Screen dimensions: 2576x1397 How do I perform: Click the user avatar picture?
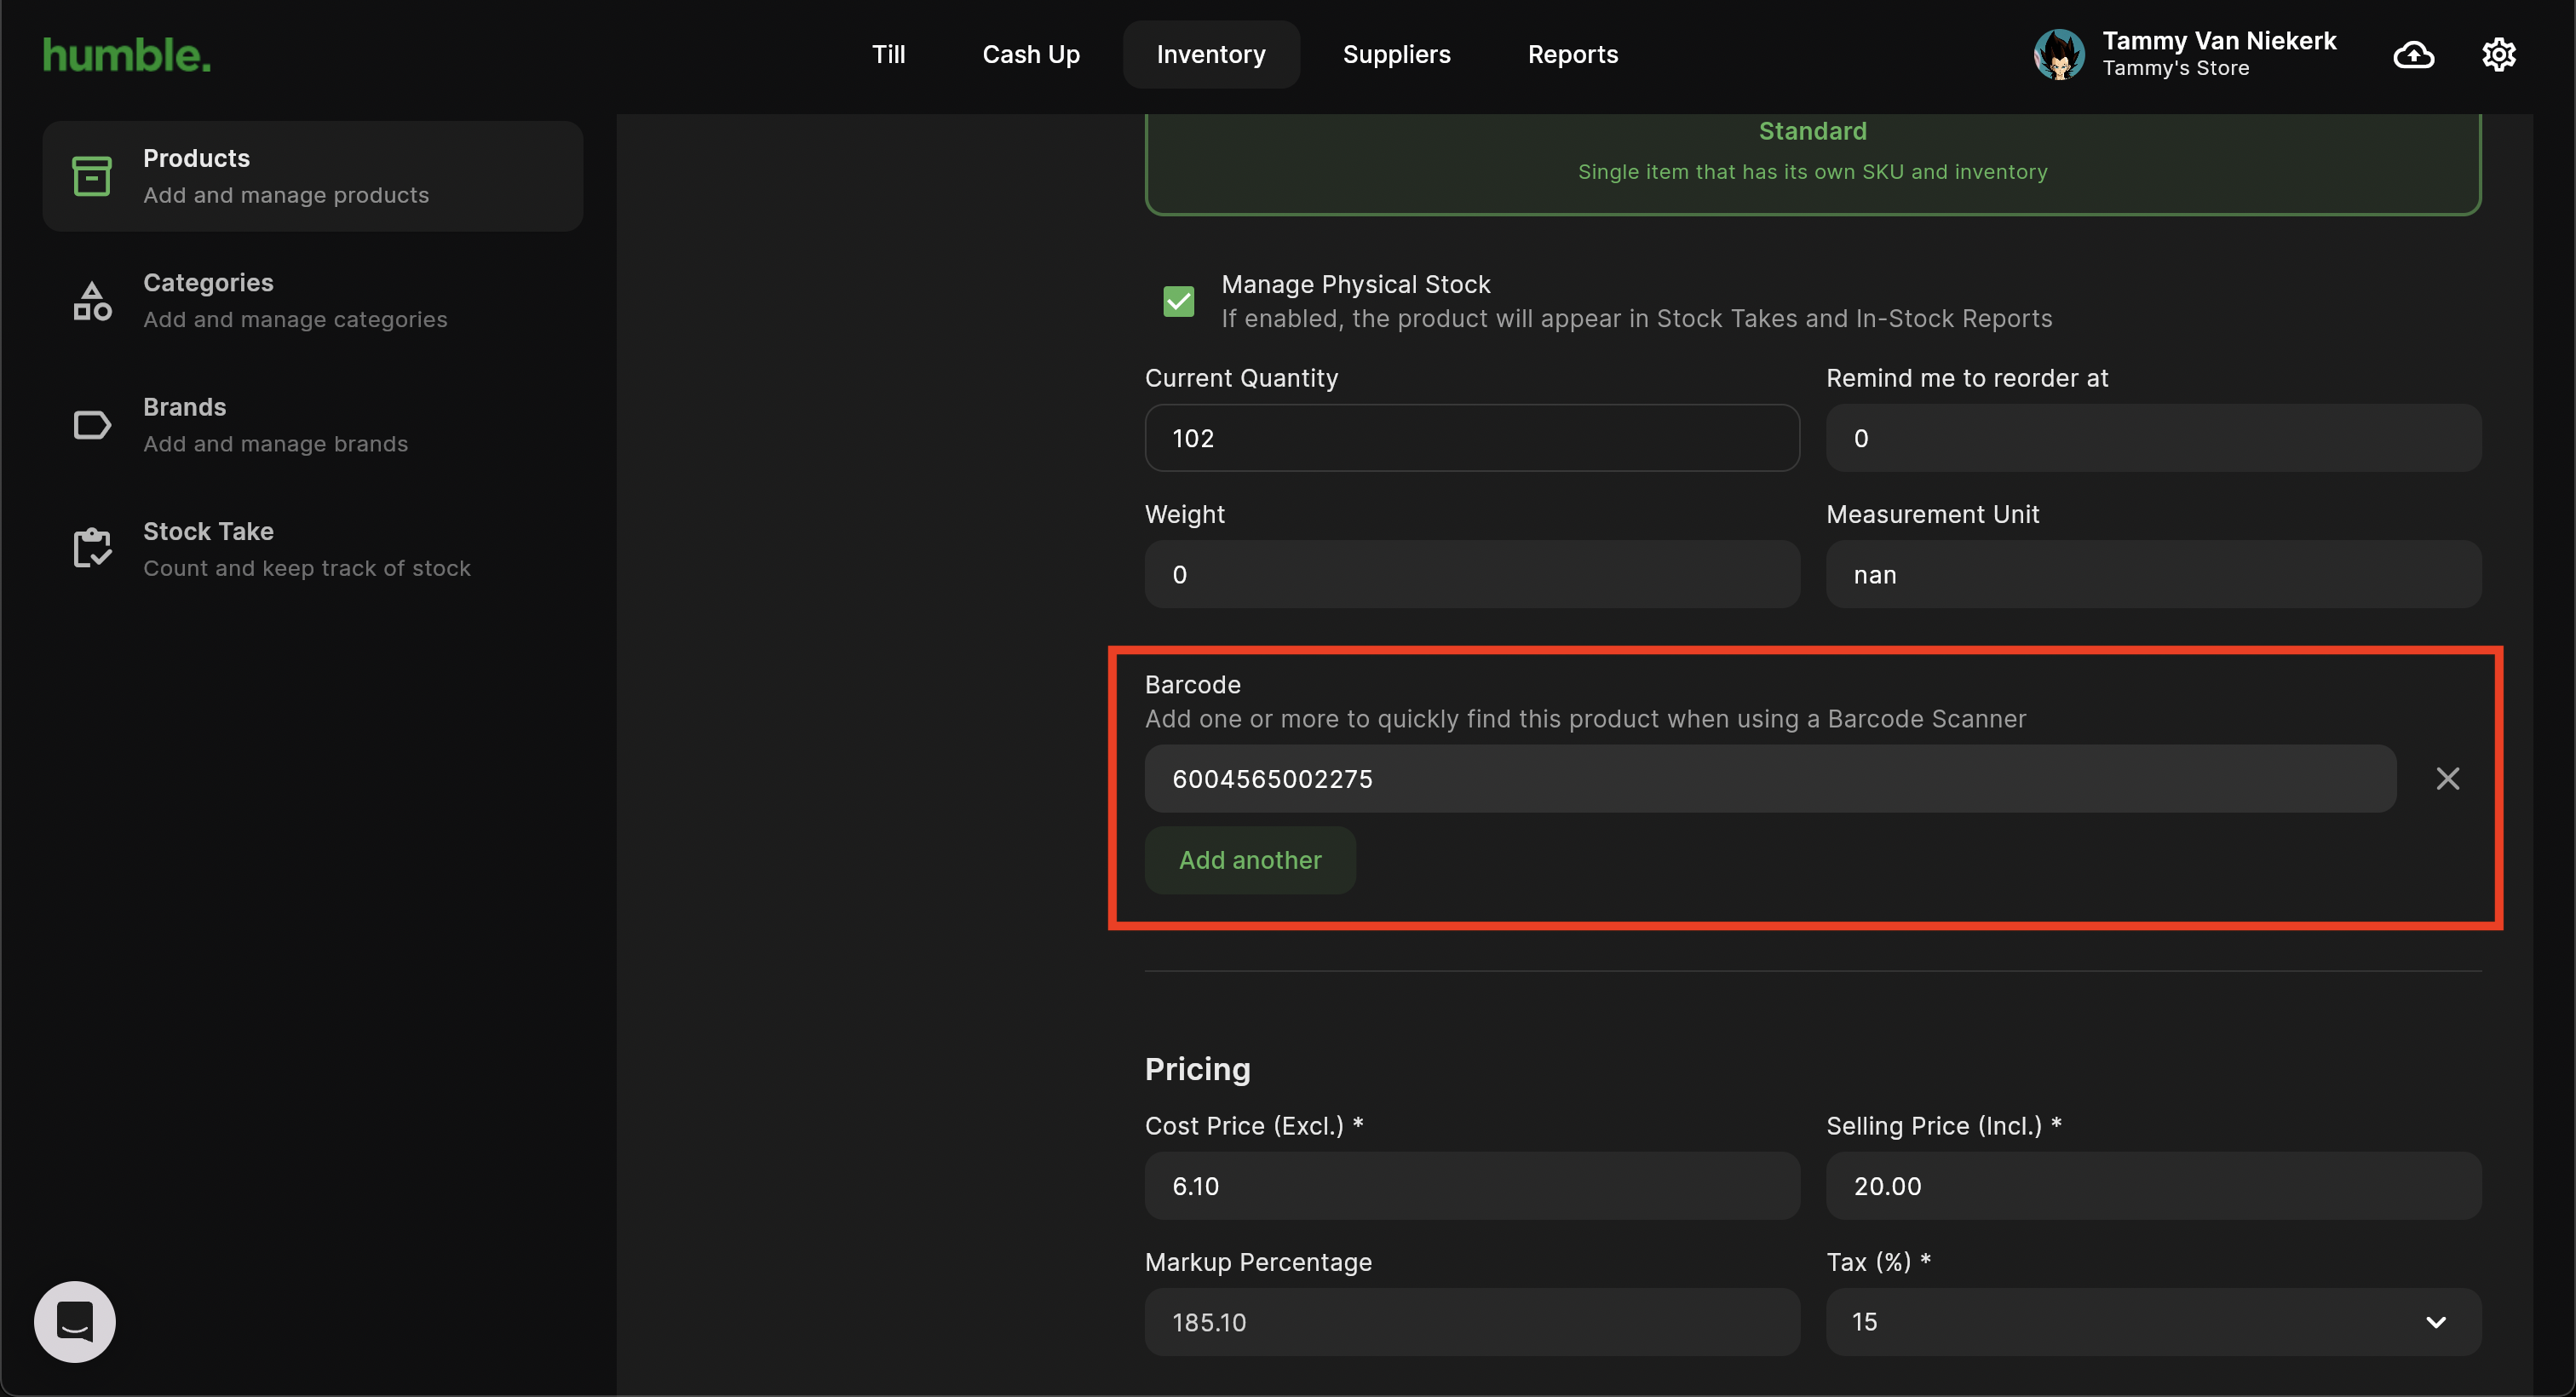point(2058,54)
